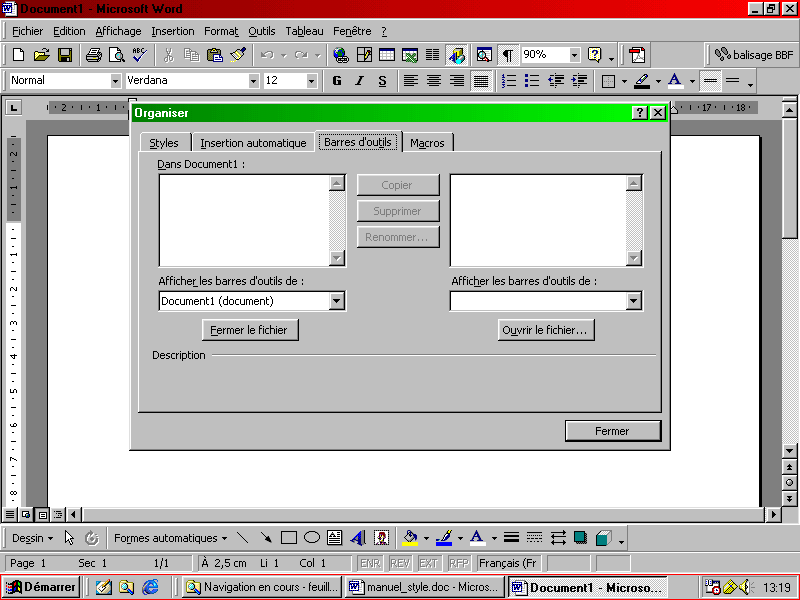Viewport: 800px width, 600px height.
Task: Paste clipboard contents from the toolbar
Action: click(215, 55)
